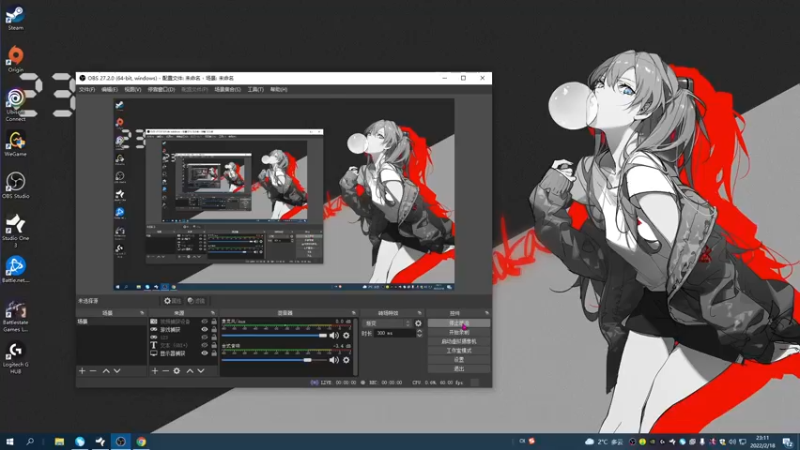Adjust the 麦克风/Aux volume slider
The width and height of the screenshot is (800, 450).
[274, 336]
